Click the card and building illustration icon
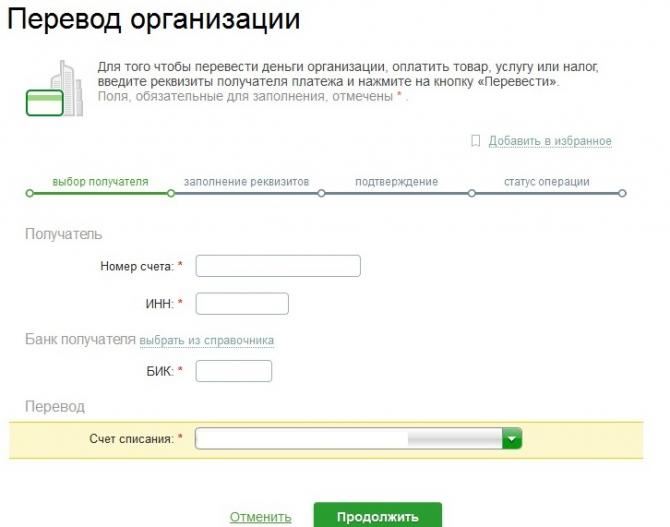Viewport: 670px width, 527px height. (x=54, y=88)
